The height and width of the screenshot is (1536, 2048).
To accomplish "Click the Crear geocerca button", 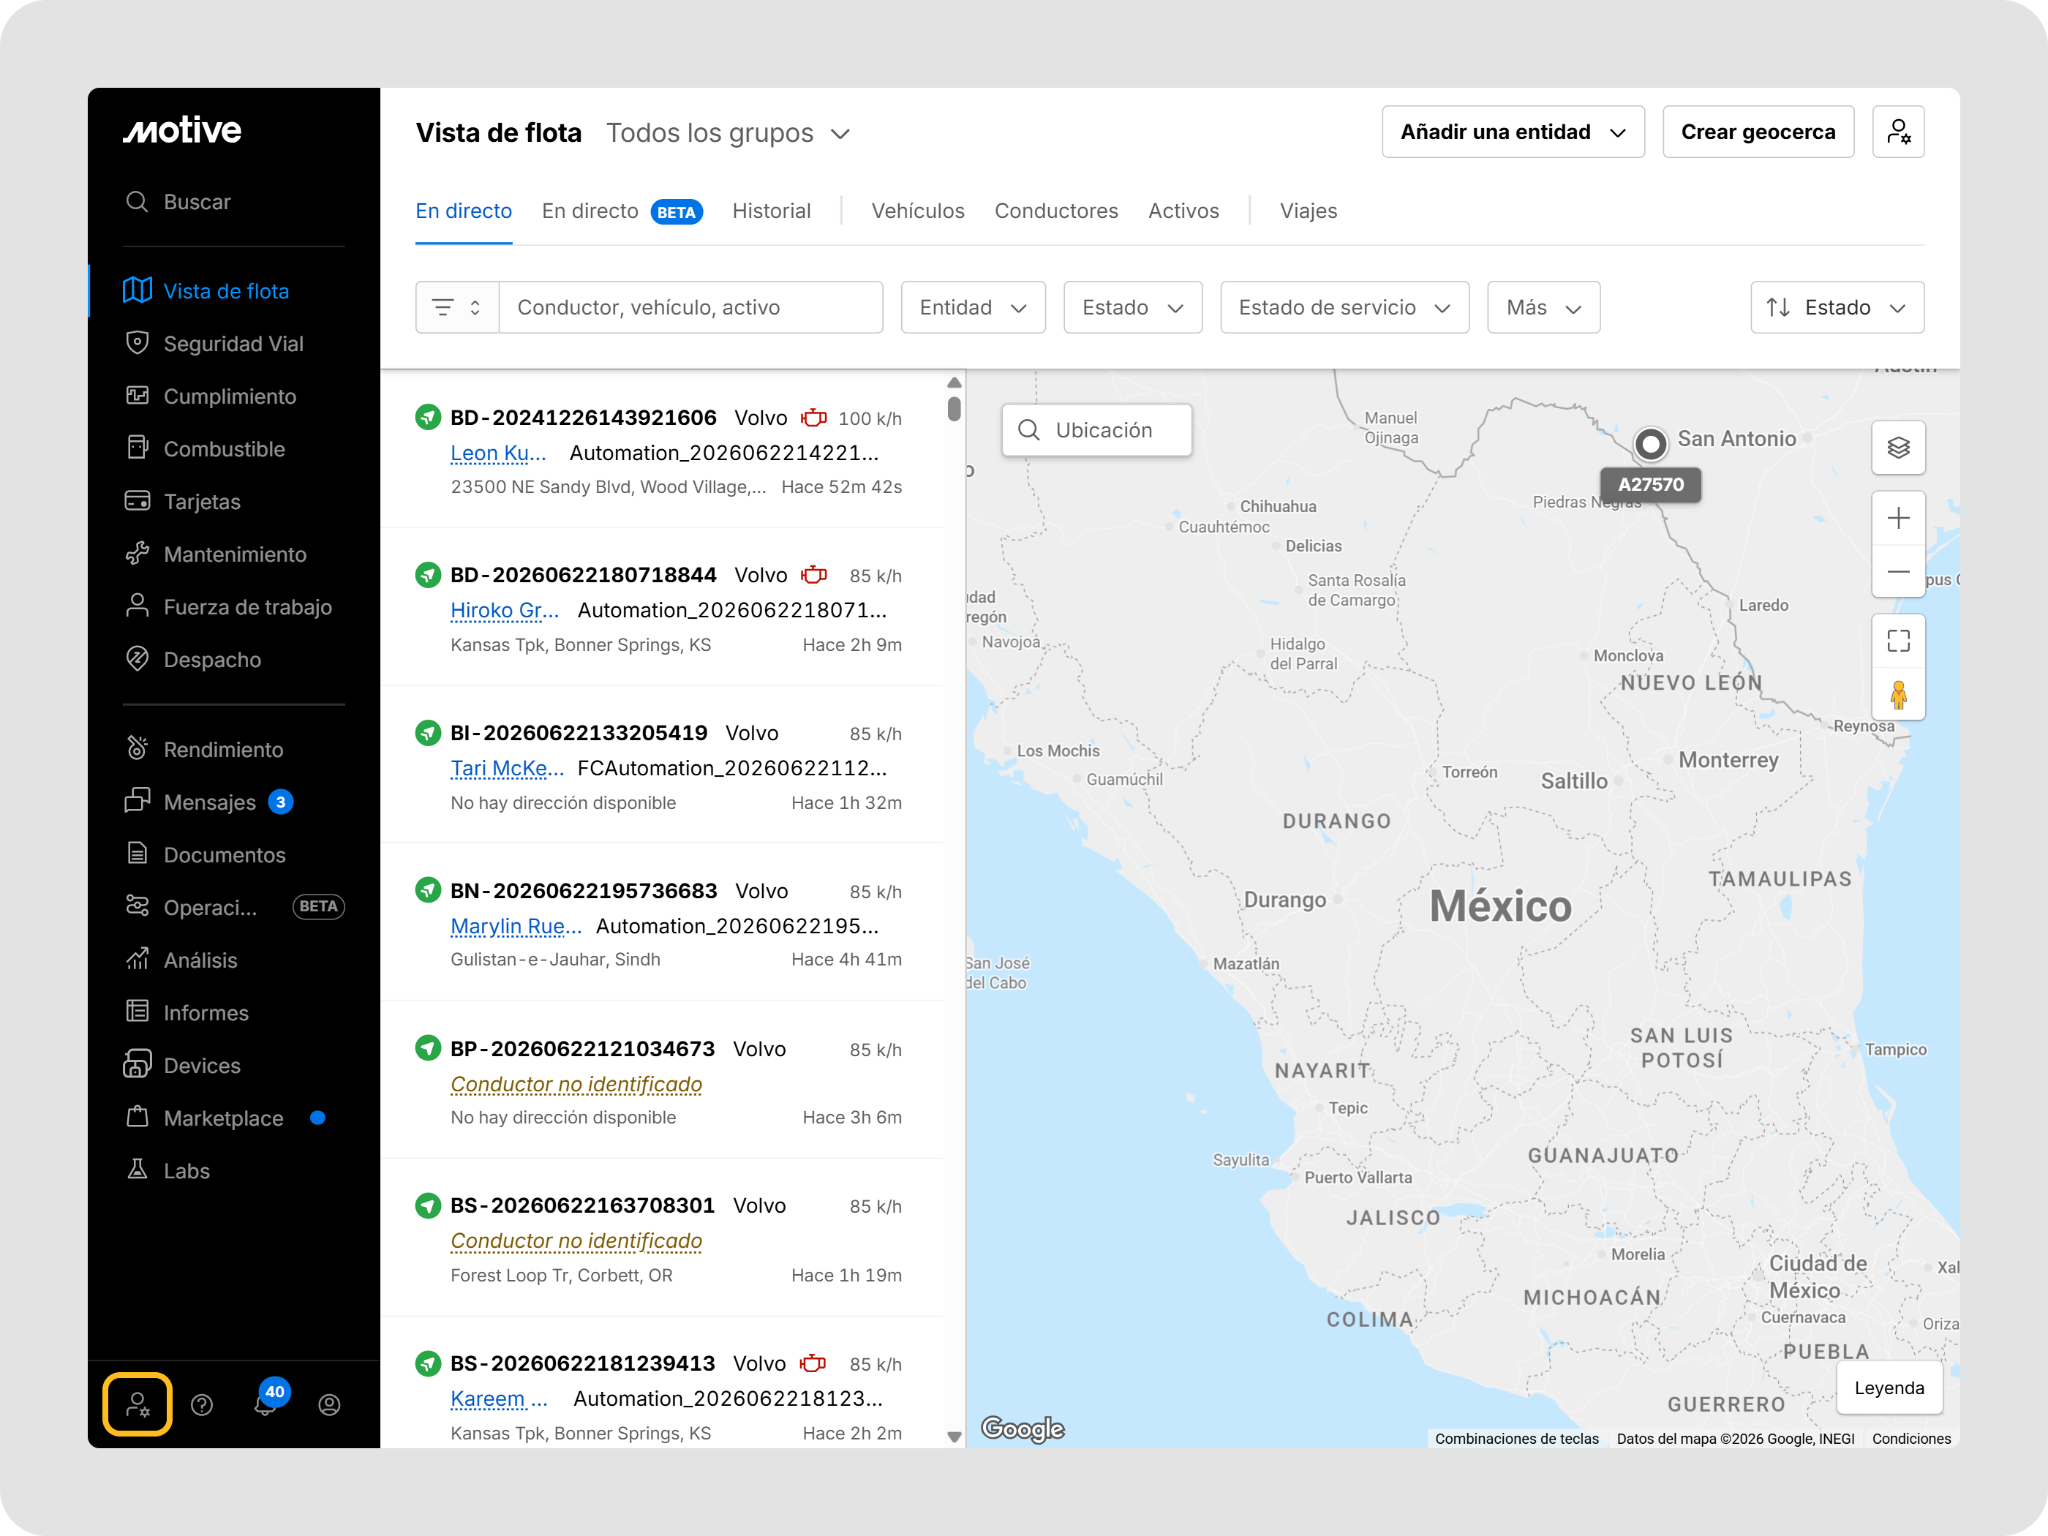I will [x=1758, y=132].
